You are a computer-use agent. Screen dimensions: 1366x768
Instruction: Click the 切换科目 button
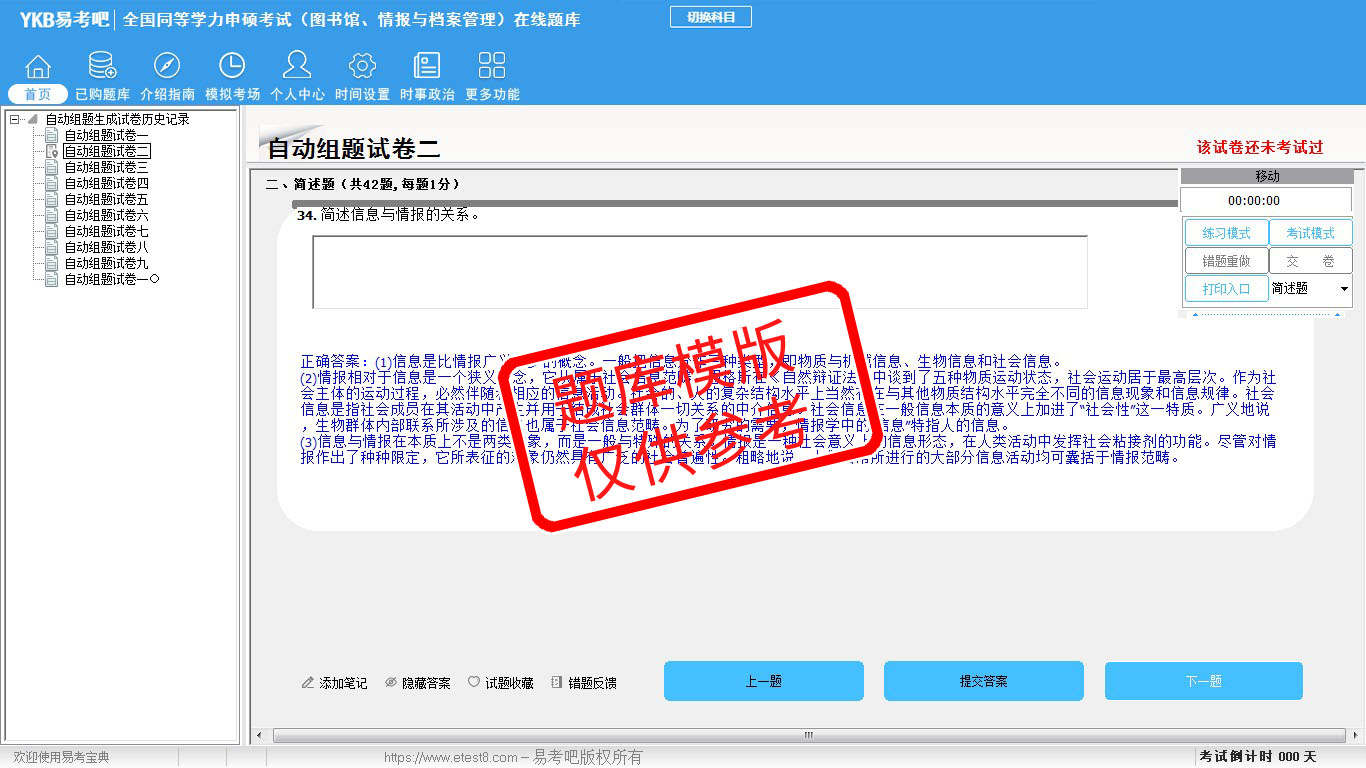click(710, 17)
